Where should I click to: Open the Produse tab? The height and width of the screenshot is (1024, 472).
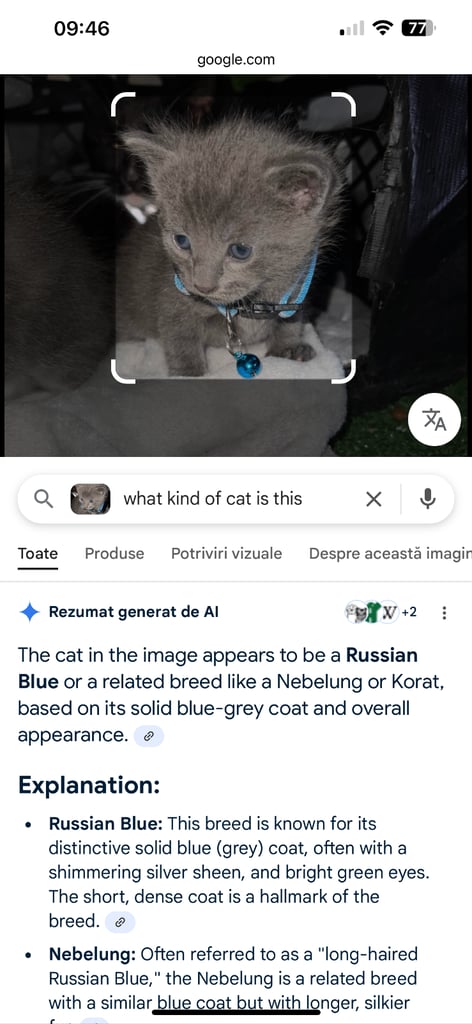[114, 554]
